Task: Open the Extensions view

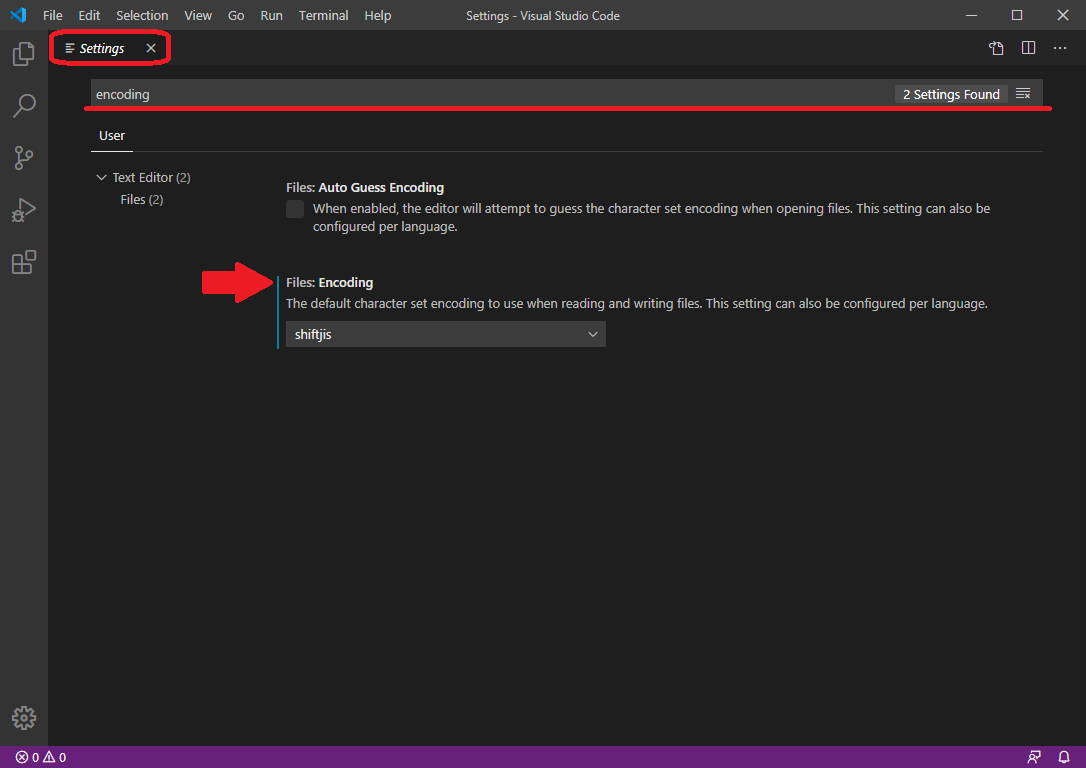Action: point(24,262)
